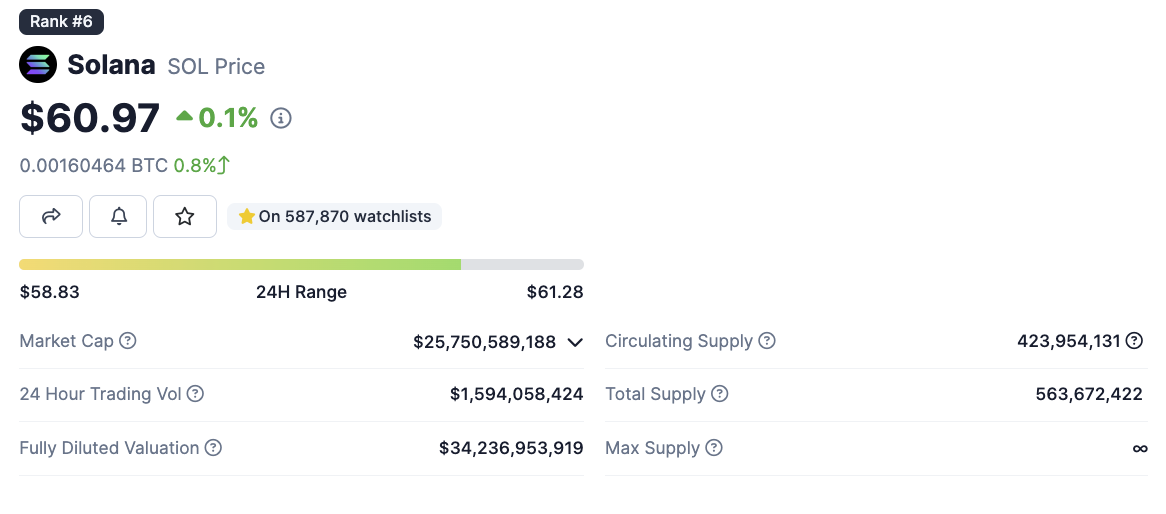Click On 587,870 watchlists badge
The image size is (1166, 514).
(335, 216)
